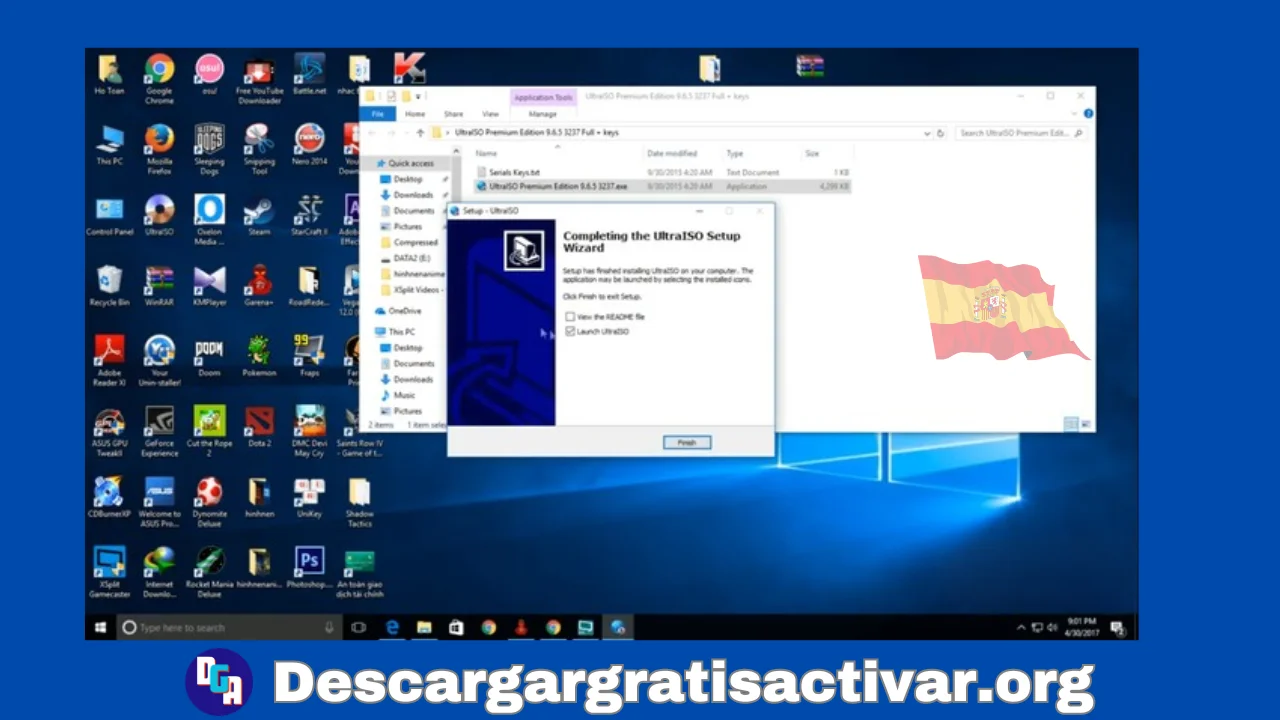Switch Explorer to details view icon
The image size is (1280, 720).
point(1069,424)
